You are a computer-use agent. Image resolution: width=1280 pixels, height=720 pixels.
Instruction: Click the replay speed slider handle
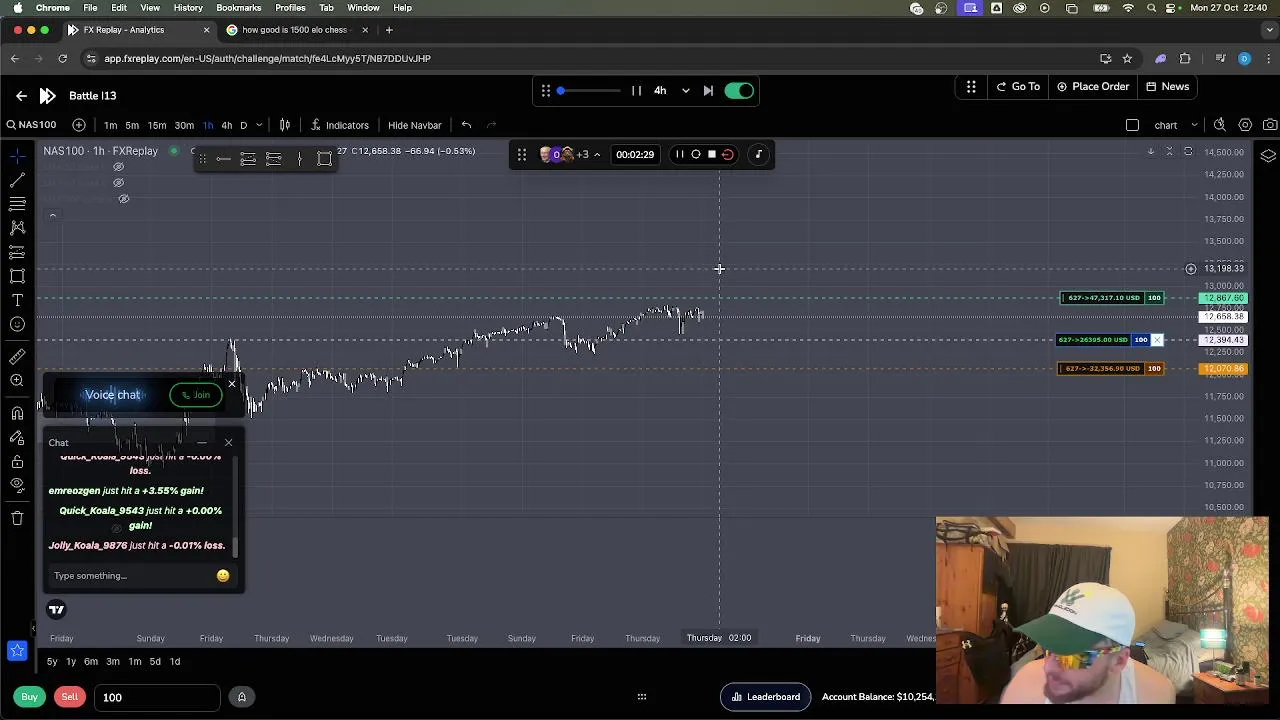pos(560,91)
